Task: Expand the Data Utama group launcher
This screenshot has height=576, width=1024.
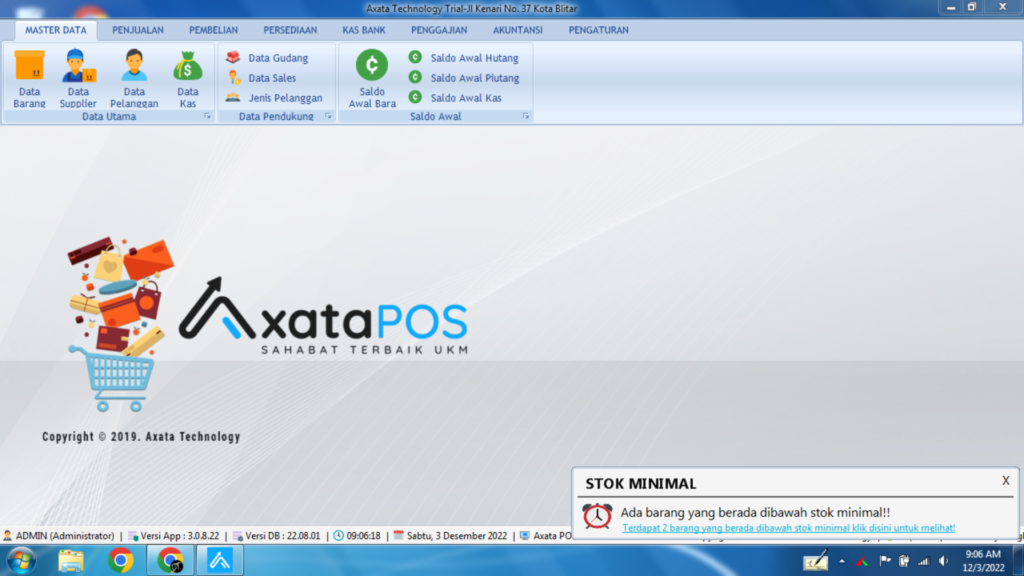Action: point(208,116)
